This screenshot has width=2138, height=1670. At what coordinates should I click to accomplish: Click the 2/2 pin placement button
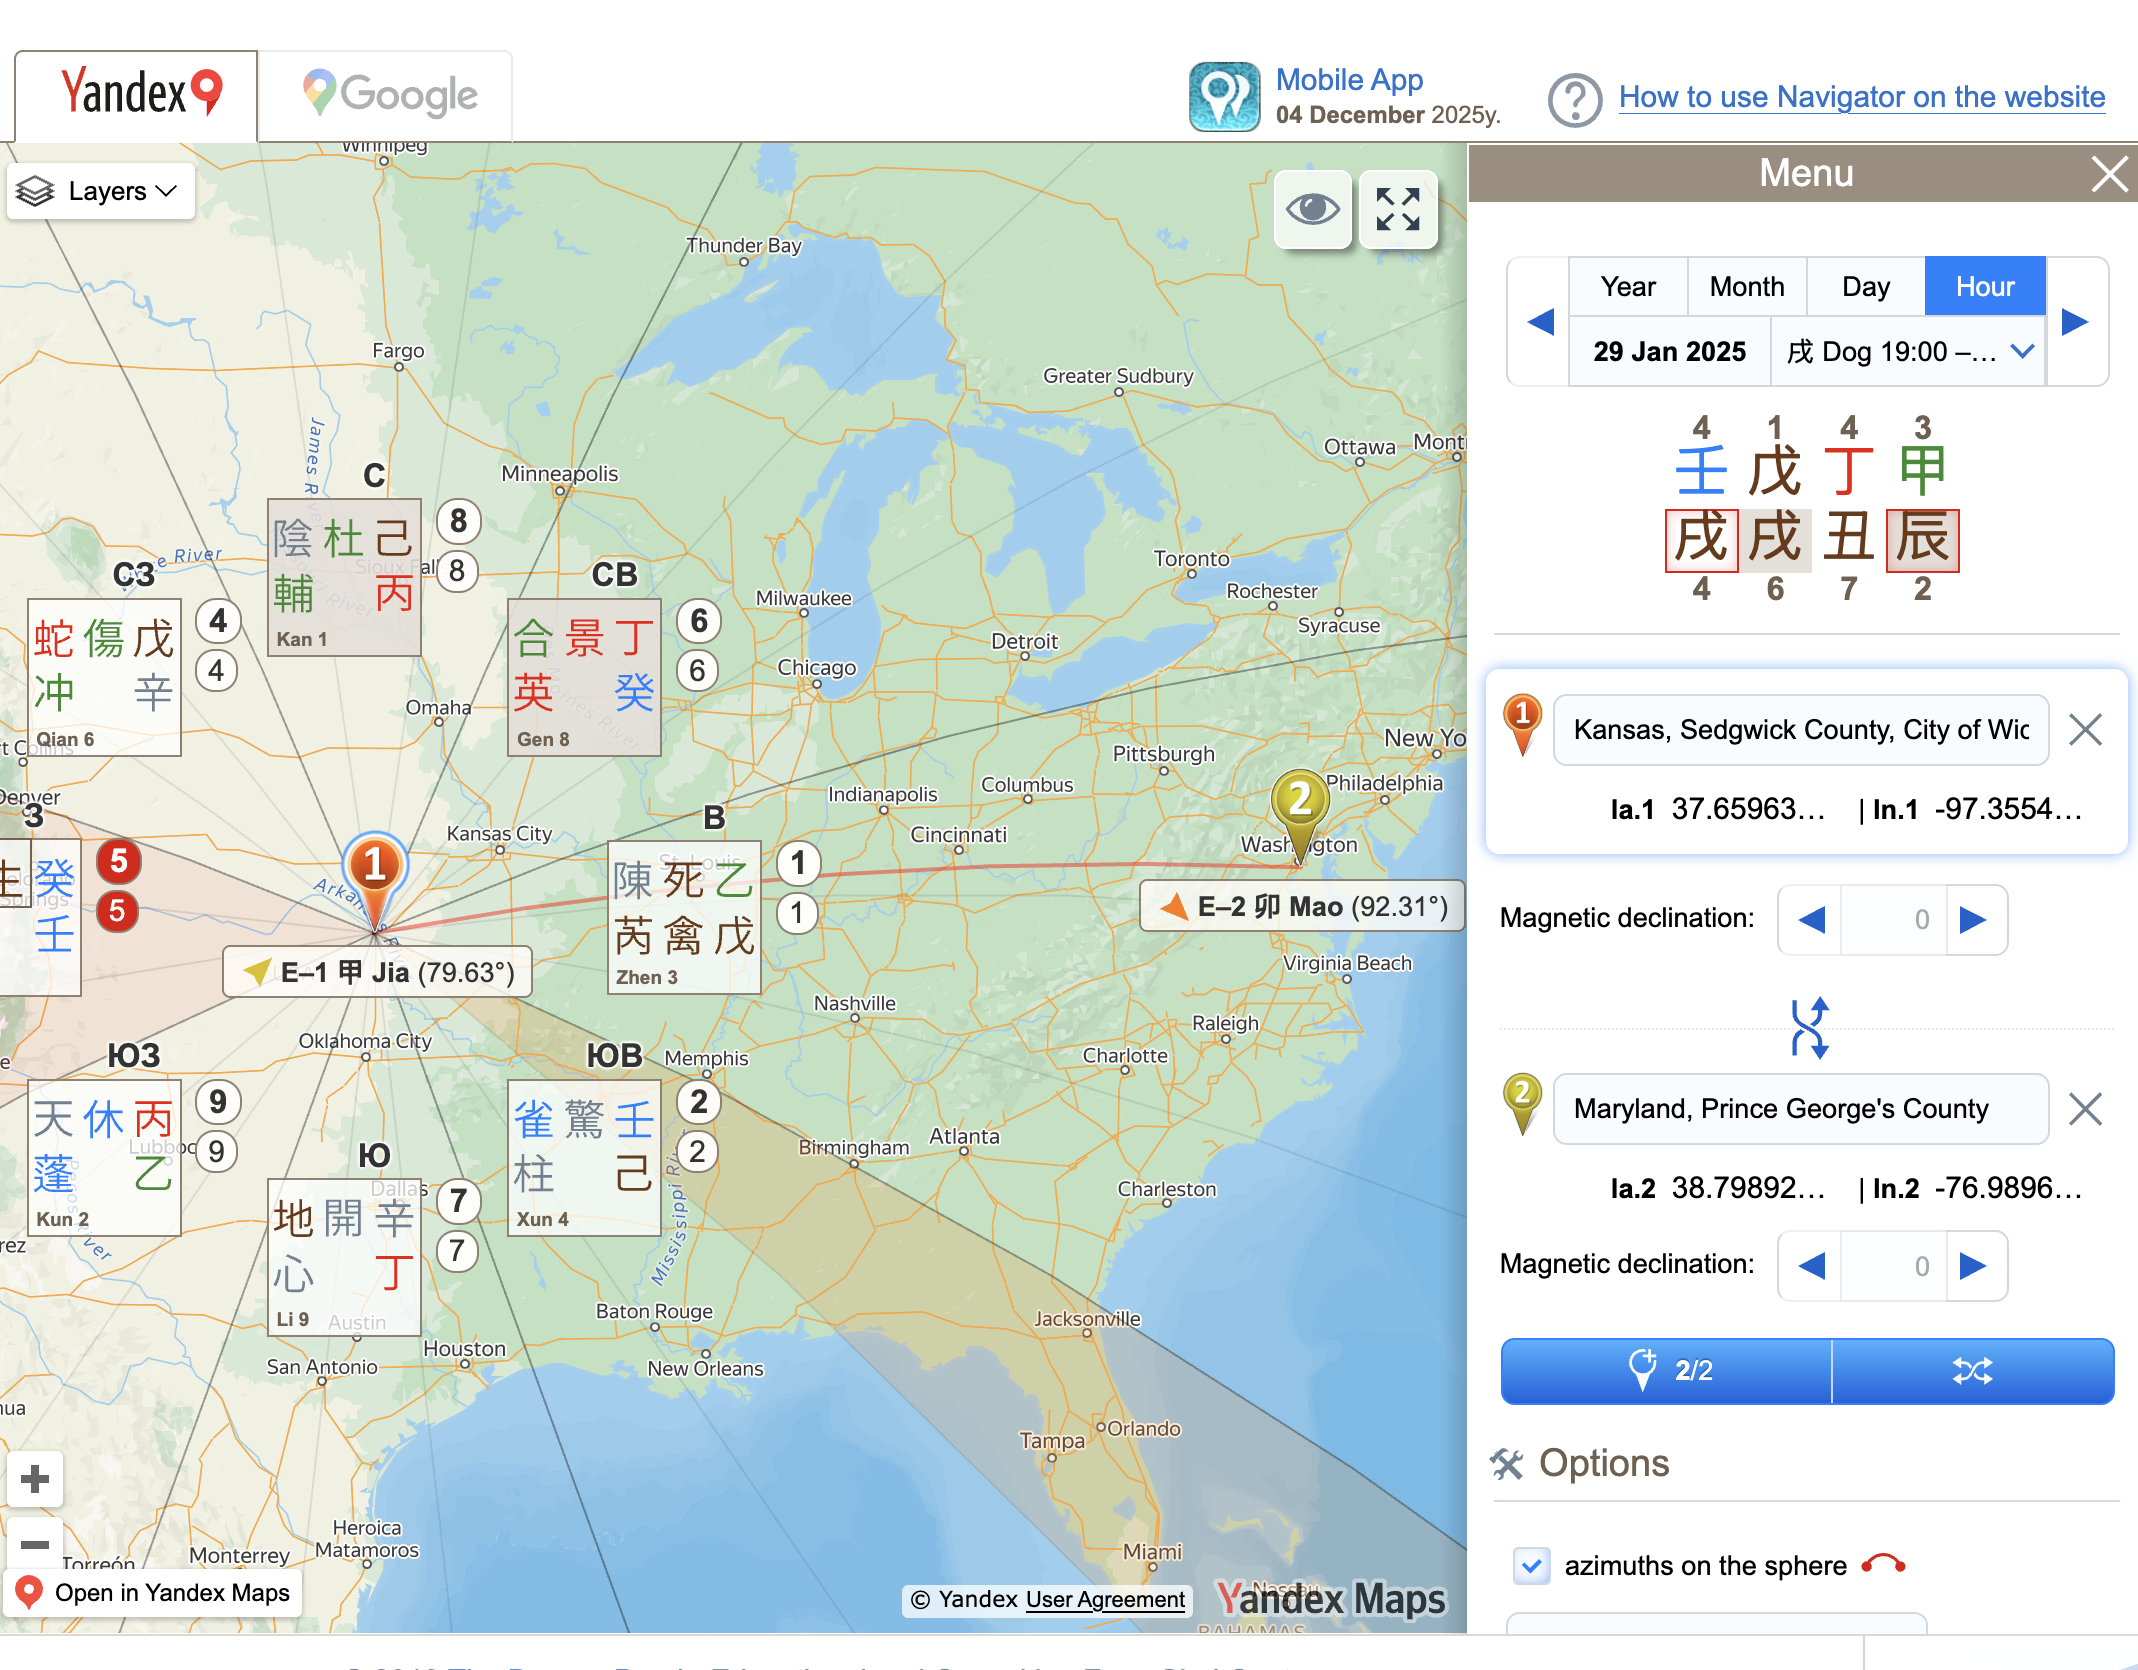pyautogui.click(x=1667, y=1370)
